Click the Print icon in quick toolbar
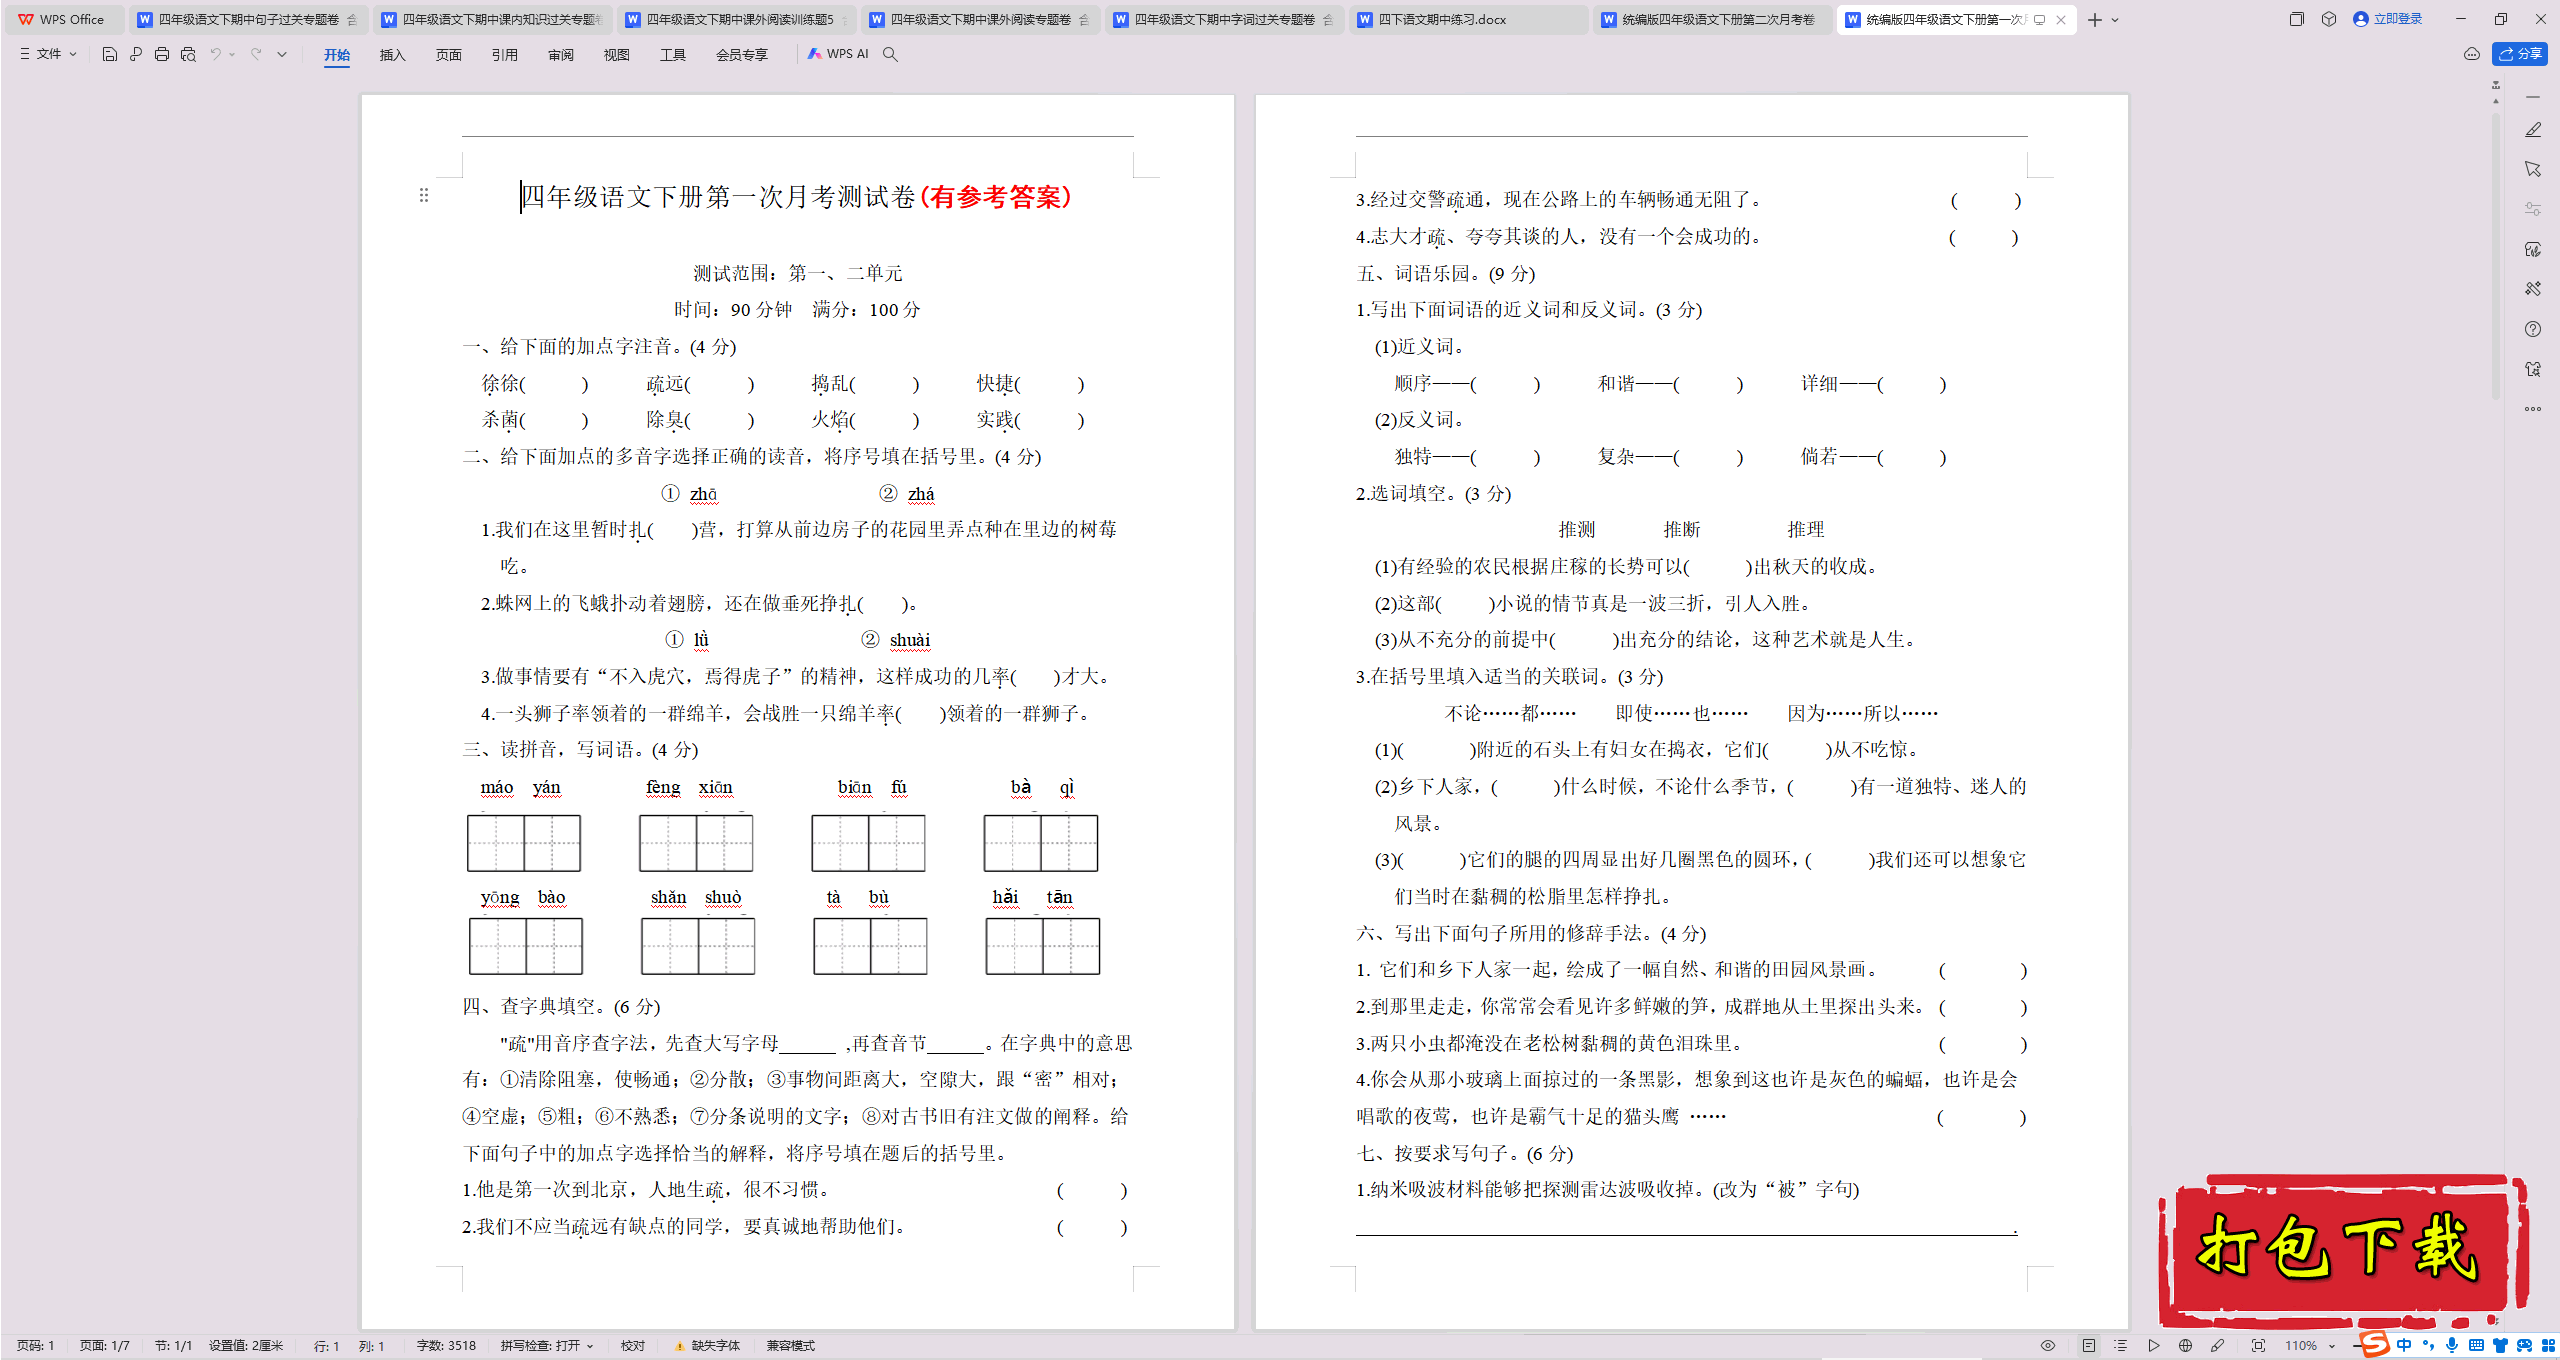Screen dimensions: 2560x1360 (x=162, y=54)
